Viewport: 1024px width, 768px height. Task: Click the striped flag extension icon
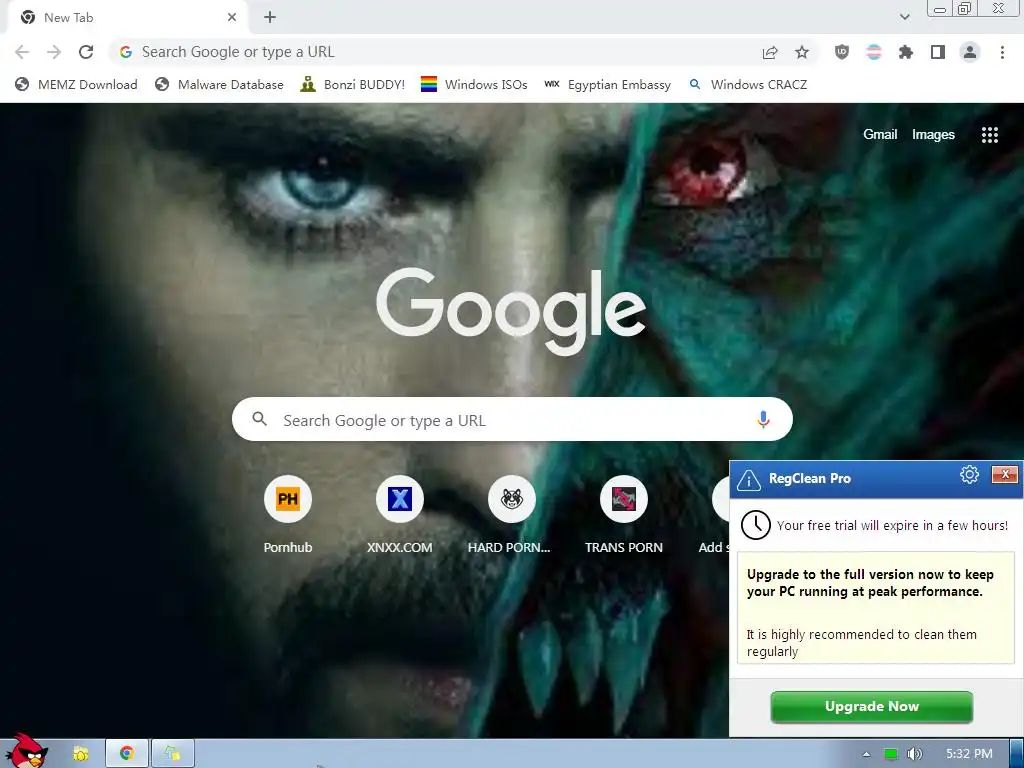pyautogui.click(x=874, y=52)
